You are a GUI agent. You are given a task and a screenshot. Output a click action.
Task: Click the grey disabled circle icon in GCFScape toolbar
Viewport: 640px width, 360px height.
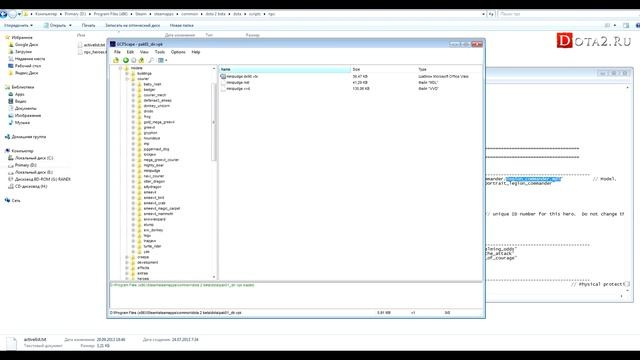133,60
